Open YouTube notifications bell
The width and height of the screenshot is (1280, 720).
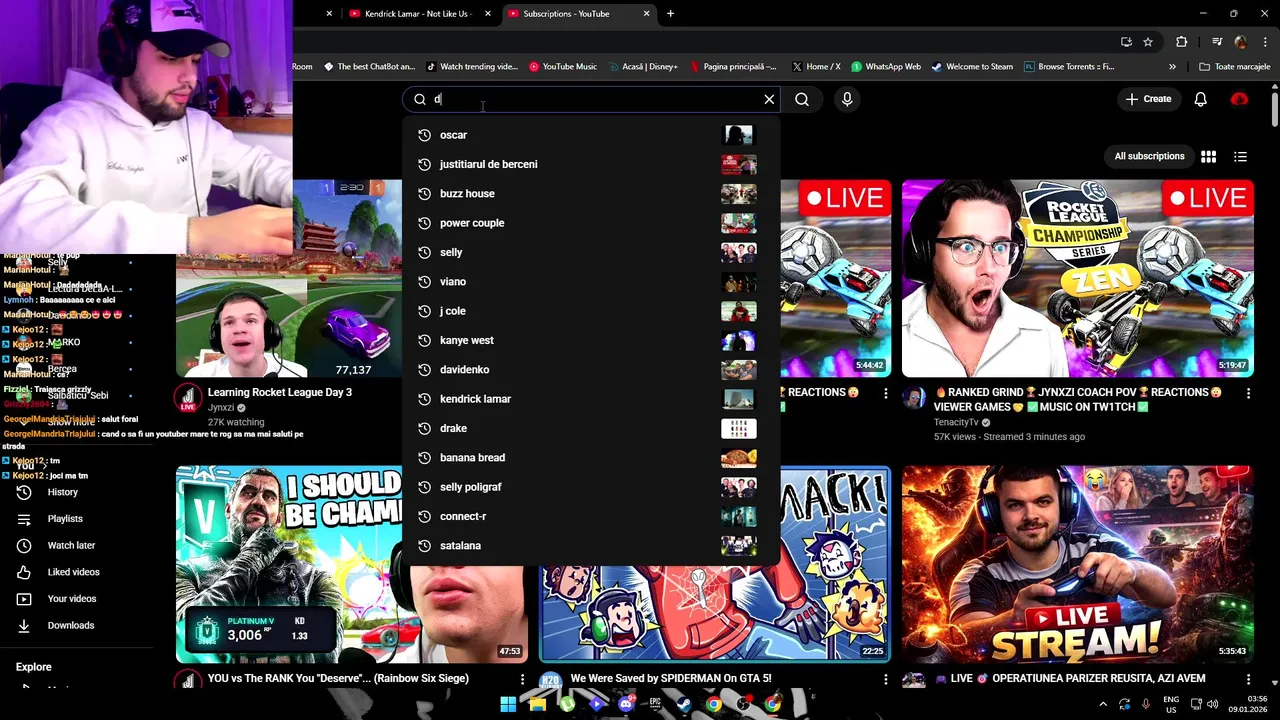1201,99
